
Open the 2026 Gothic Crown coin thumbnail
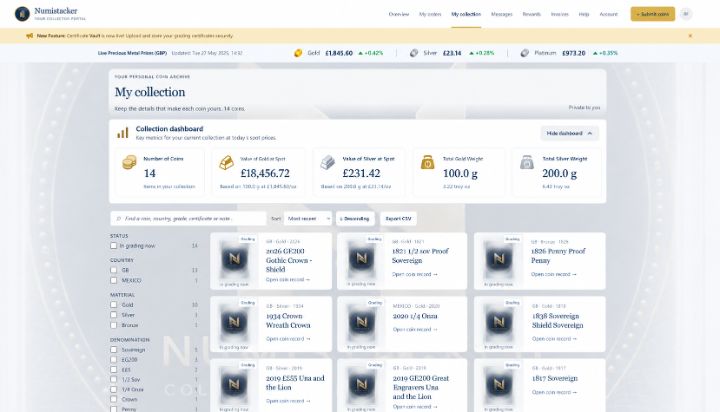[234, 260]
